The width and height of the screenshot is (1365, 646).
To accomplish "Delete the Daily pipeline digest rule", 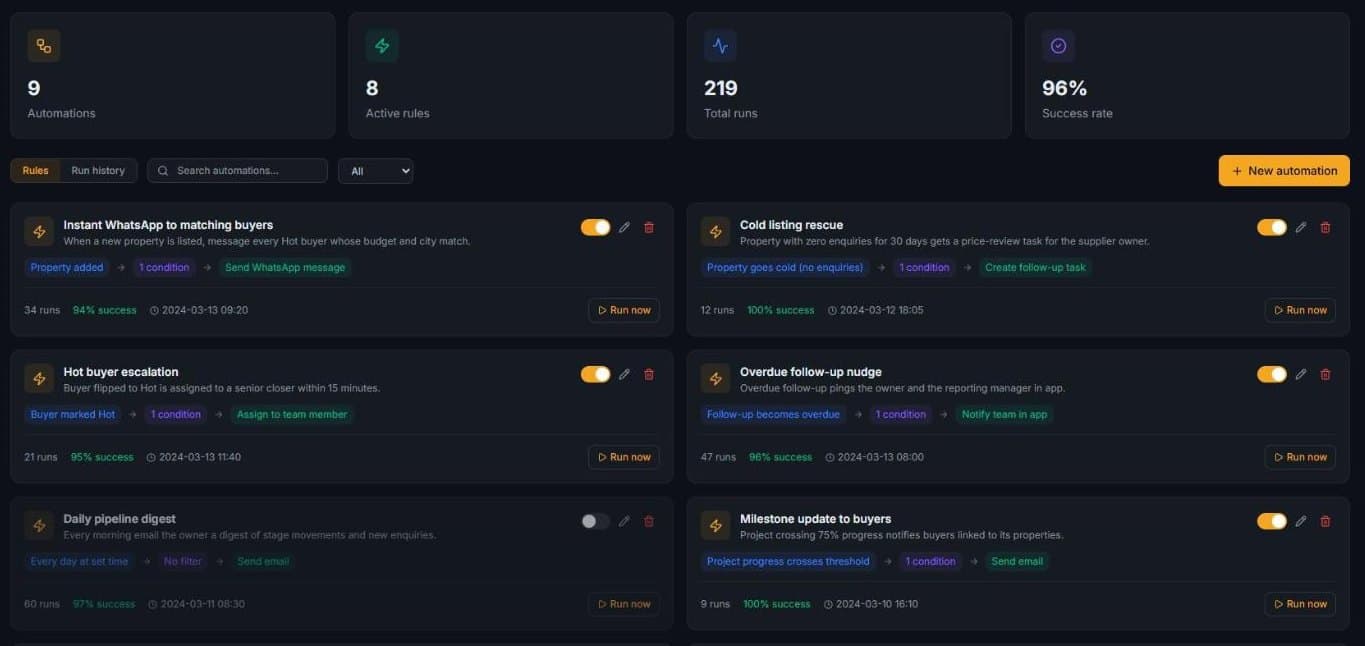I will (x=649, y=521).
